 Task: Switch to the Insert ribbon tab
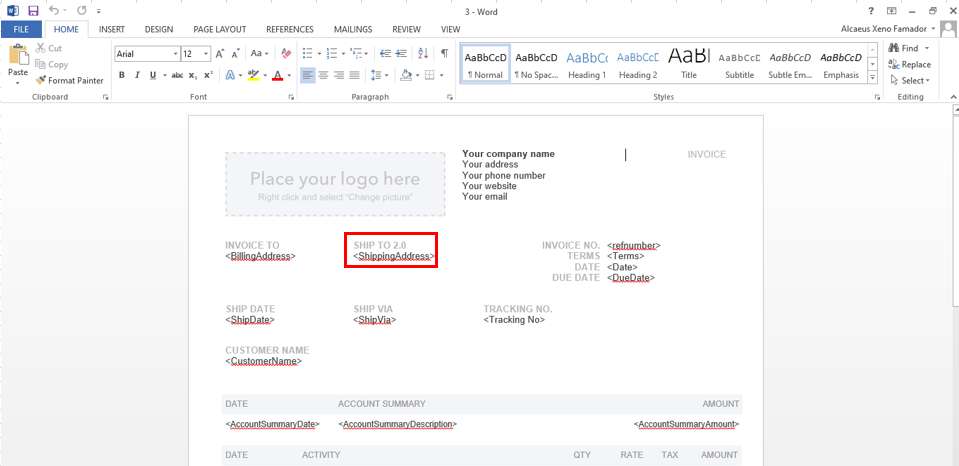pyautogui.click(x=112, y=29)
